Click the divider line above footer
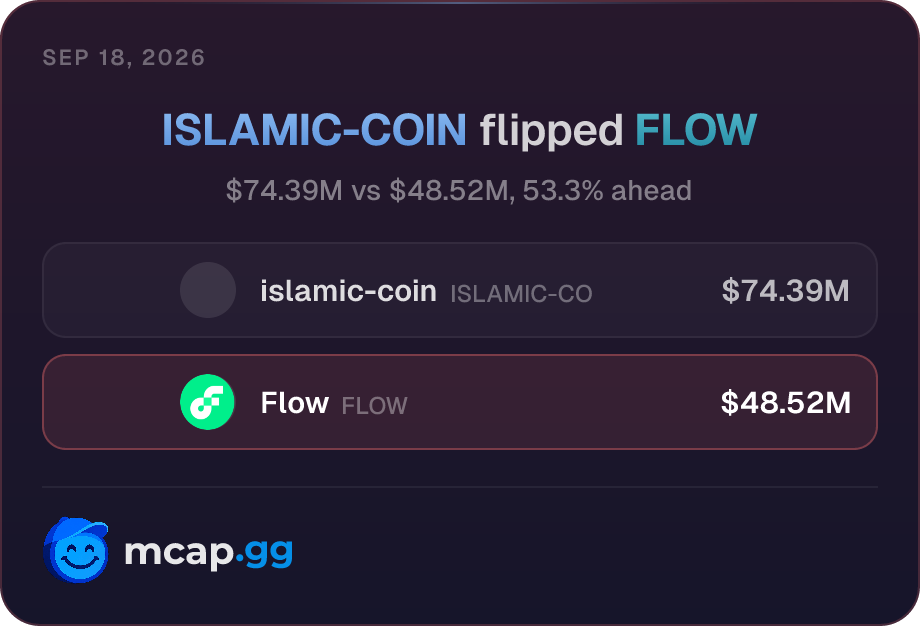The image size is (920, 626). pyautogui.click(x=460, y=487)
